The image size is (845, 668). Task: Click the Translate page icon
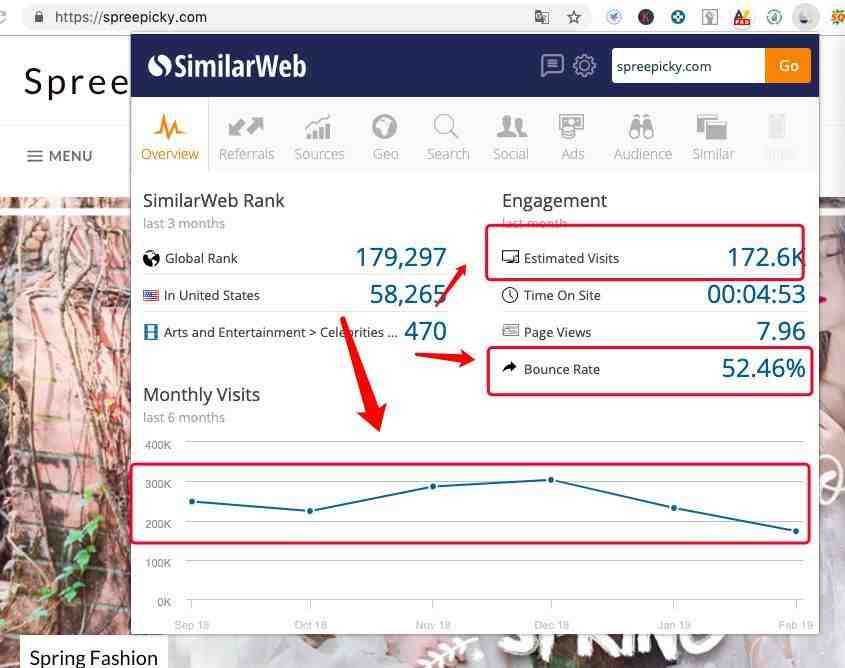pyautogui.click(x=542, y=17)
